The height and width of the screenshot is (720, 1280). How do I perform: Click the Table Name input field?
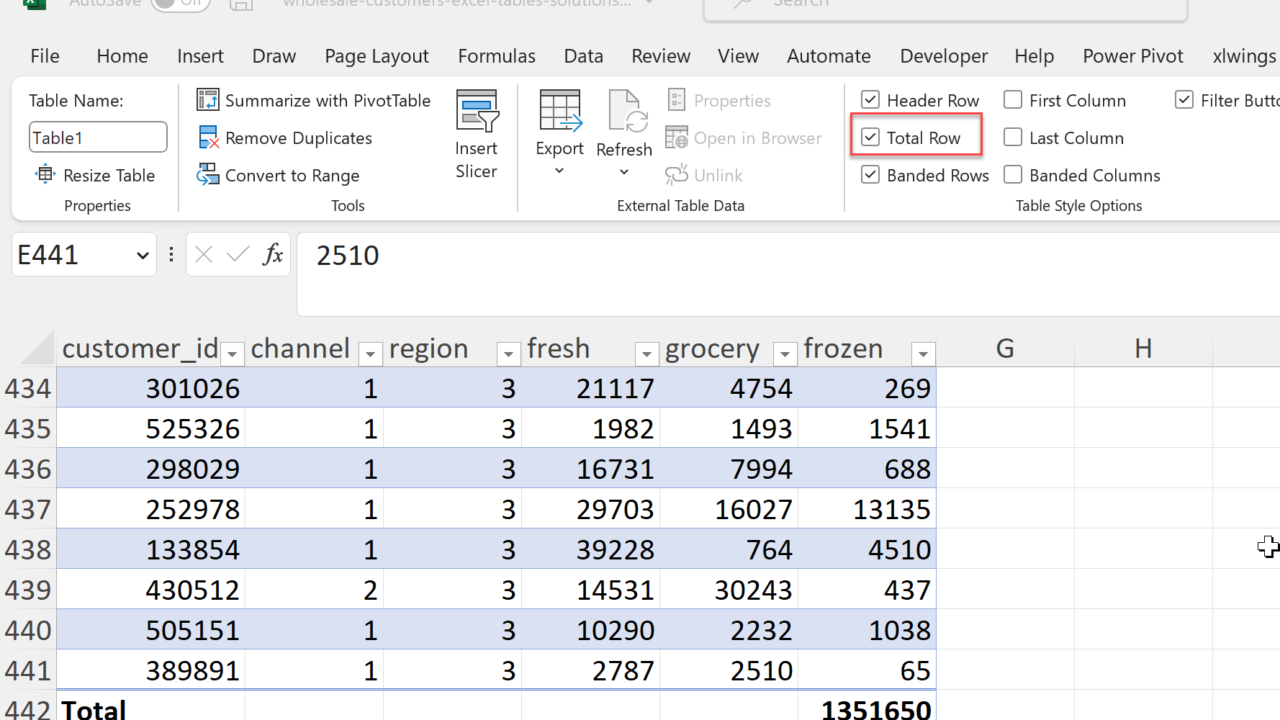coord(98,138)
